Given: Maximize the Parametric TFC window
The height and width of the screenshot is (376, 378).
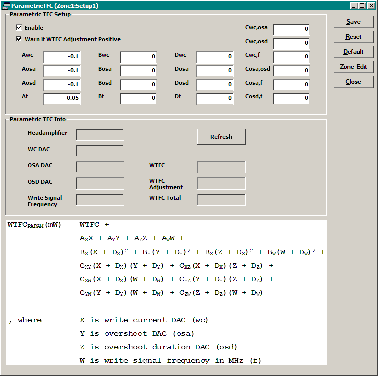Looking at the screenshot, I should click(362, 6).
